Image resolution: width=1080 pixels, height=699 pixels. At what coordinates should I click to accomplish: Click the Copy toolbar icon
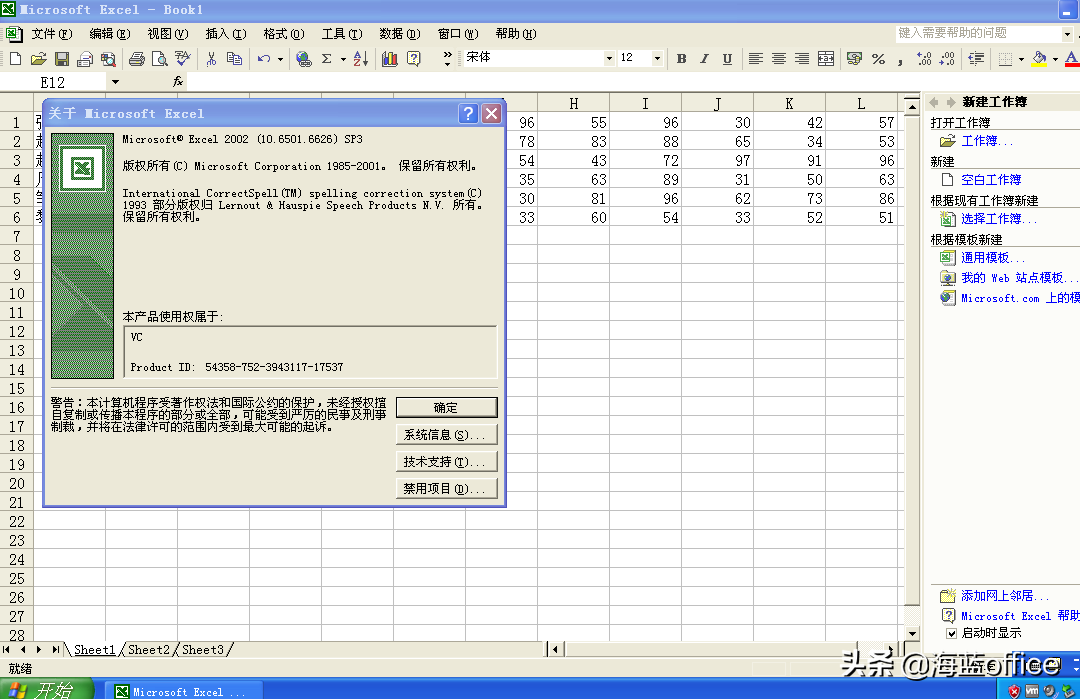234,59
